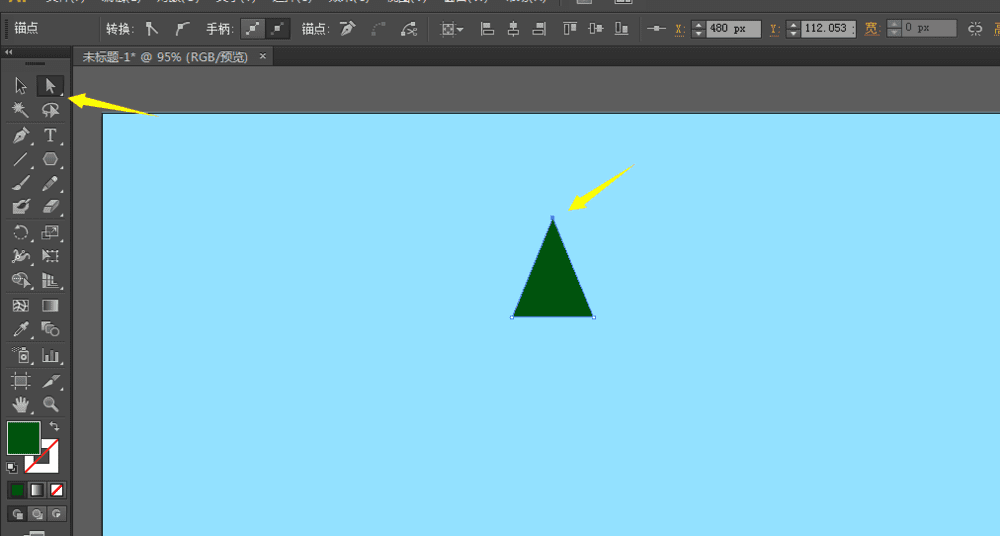Click the X value stepper arrows

click(x=698, y=29)
